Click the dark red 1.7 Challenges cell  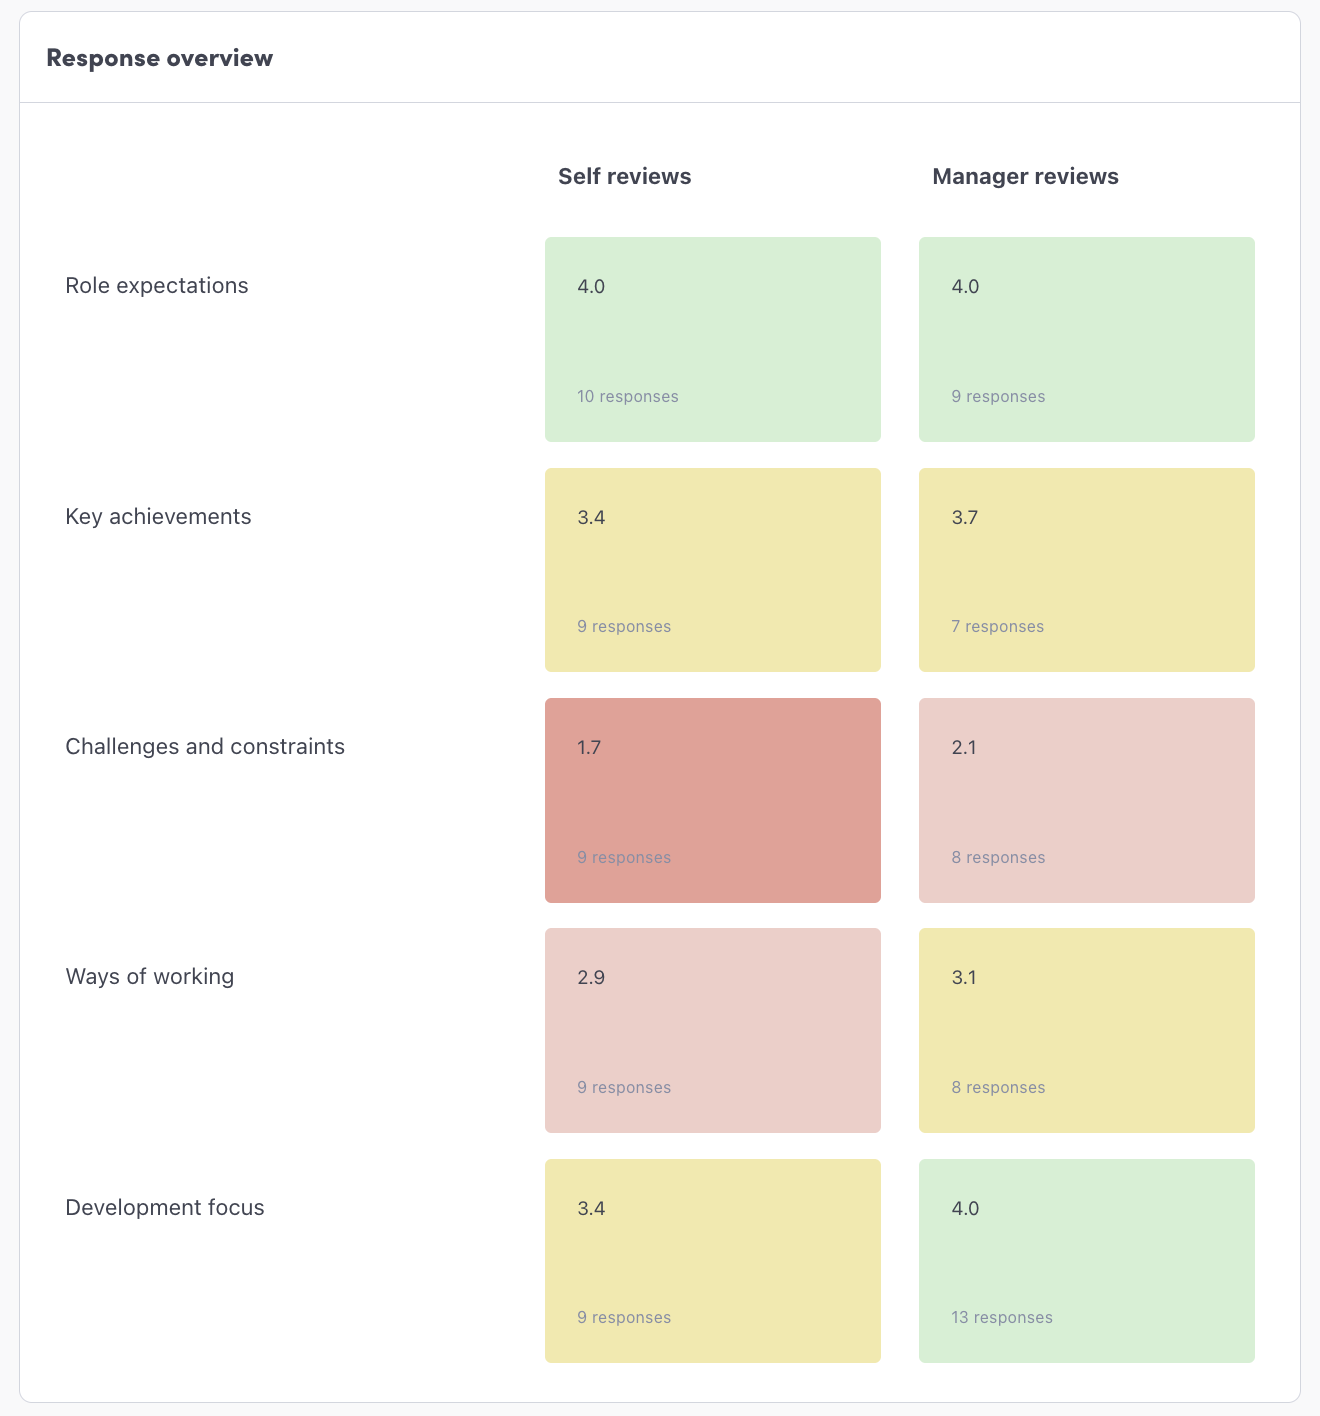pos(712,800)
